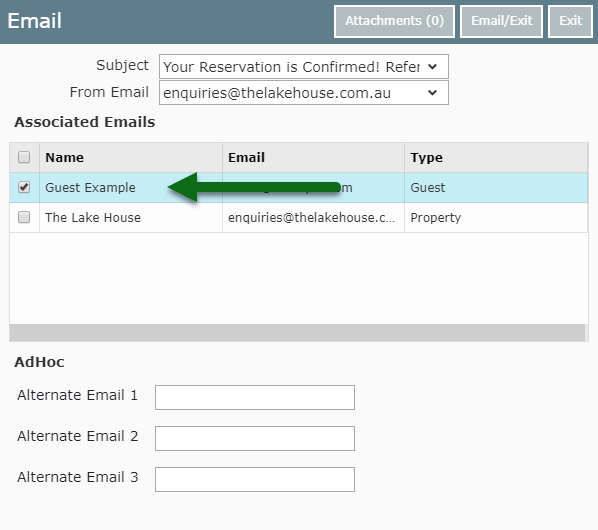This screenshot has height=530, width=598.
Task: Expand the From Email dropdown arrow
Action: 432,93
